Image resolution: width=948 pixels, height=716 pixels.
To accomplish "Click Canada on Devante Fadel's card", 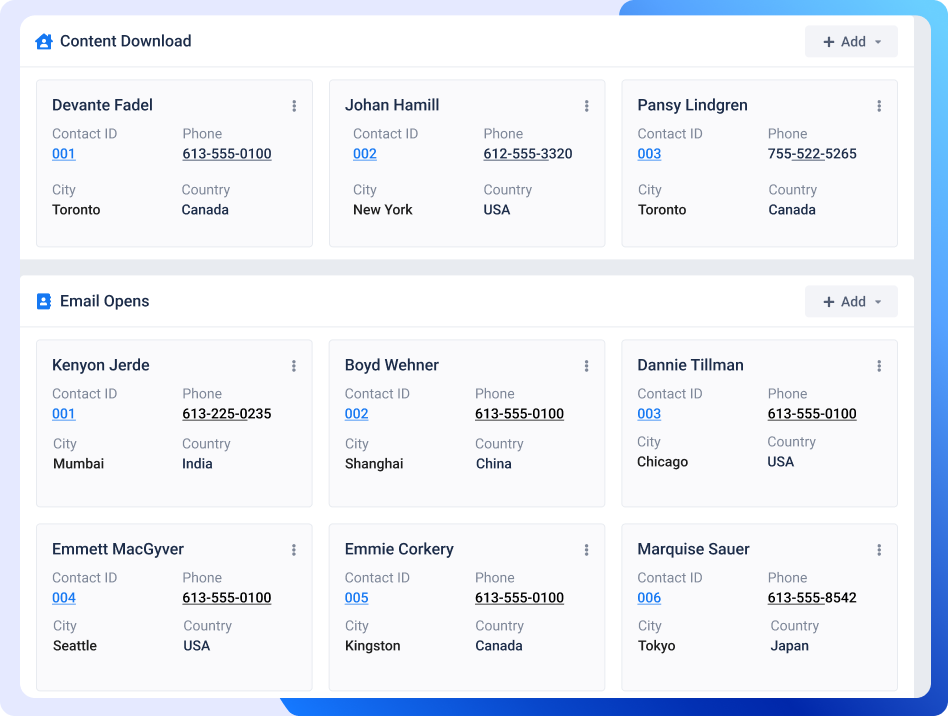I will (x=205, y=210).
